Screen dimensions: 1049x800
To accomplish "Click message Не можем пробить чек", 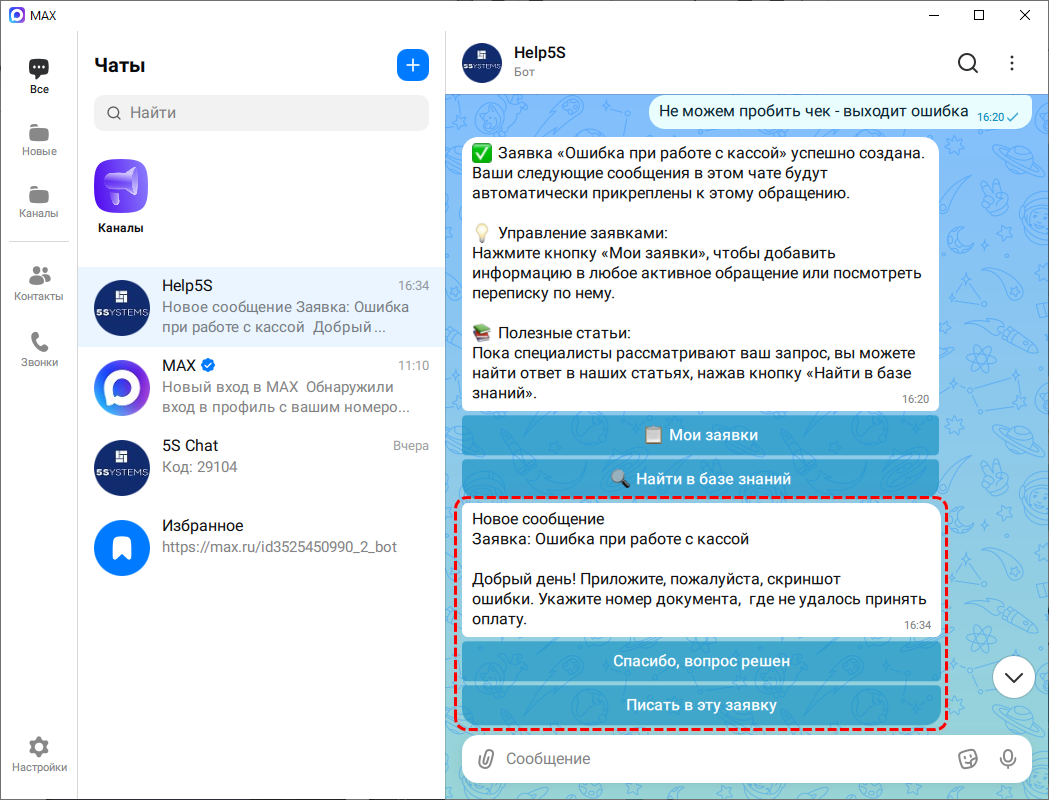I will point(840,112).
